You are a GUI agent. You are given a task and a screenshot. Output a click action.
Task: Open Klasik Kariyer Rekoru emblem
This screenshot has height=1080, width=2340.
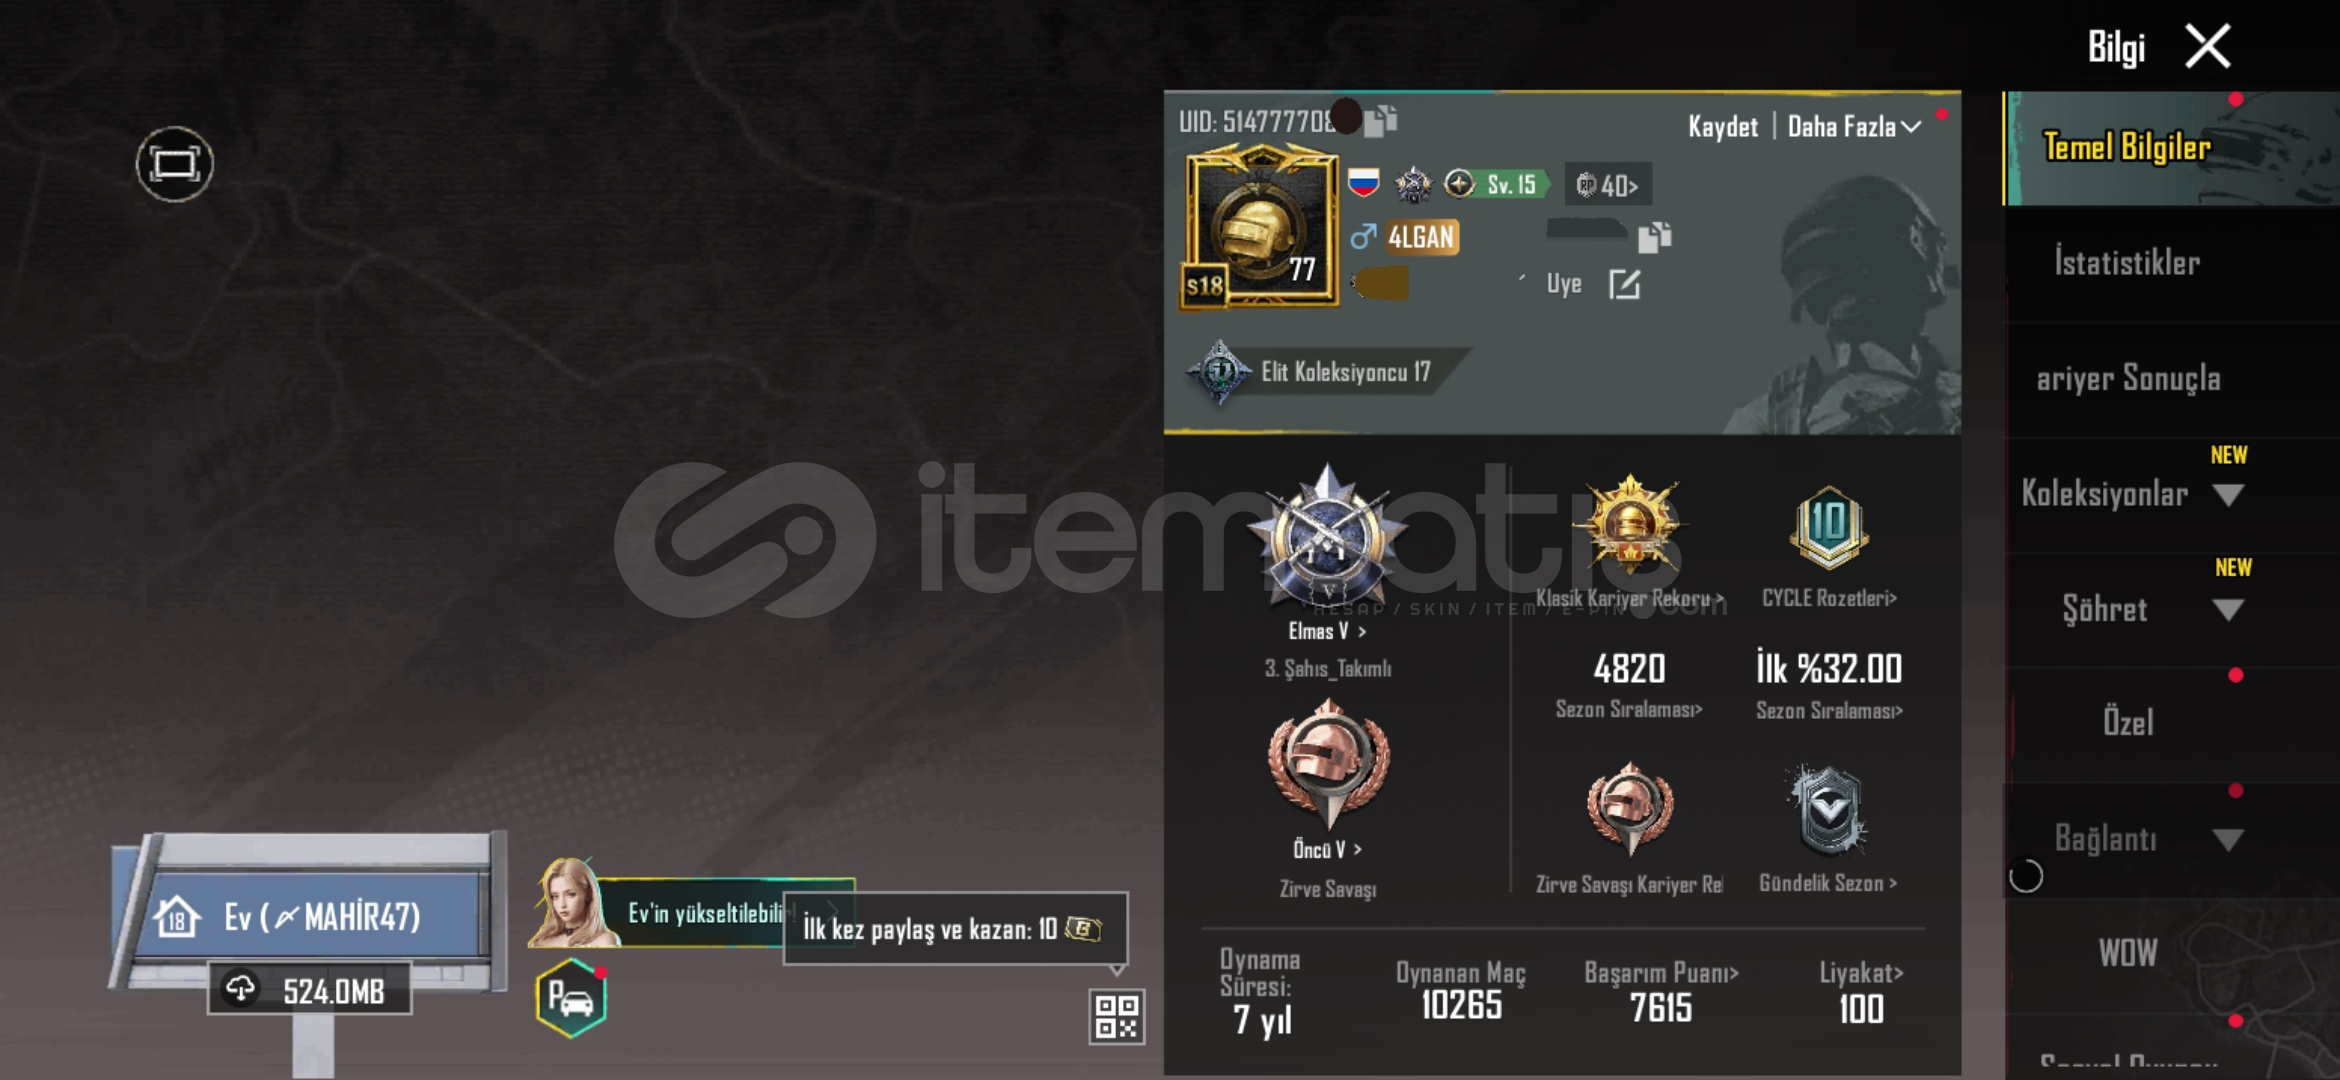click(x=1630, y=541)
